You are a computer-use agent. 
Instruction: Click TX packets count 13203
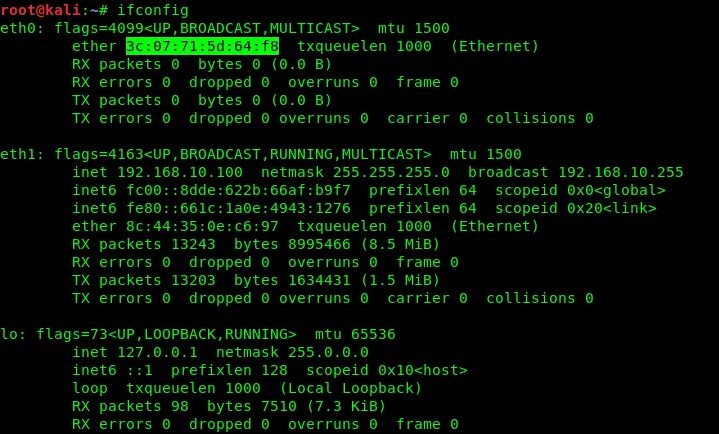(x=193, y=280)
